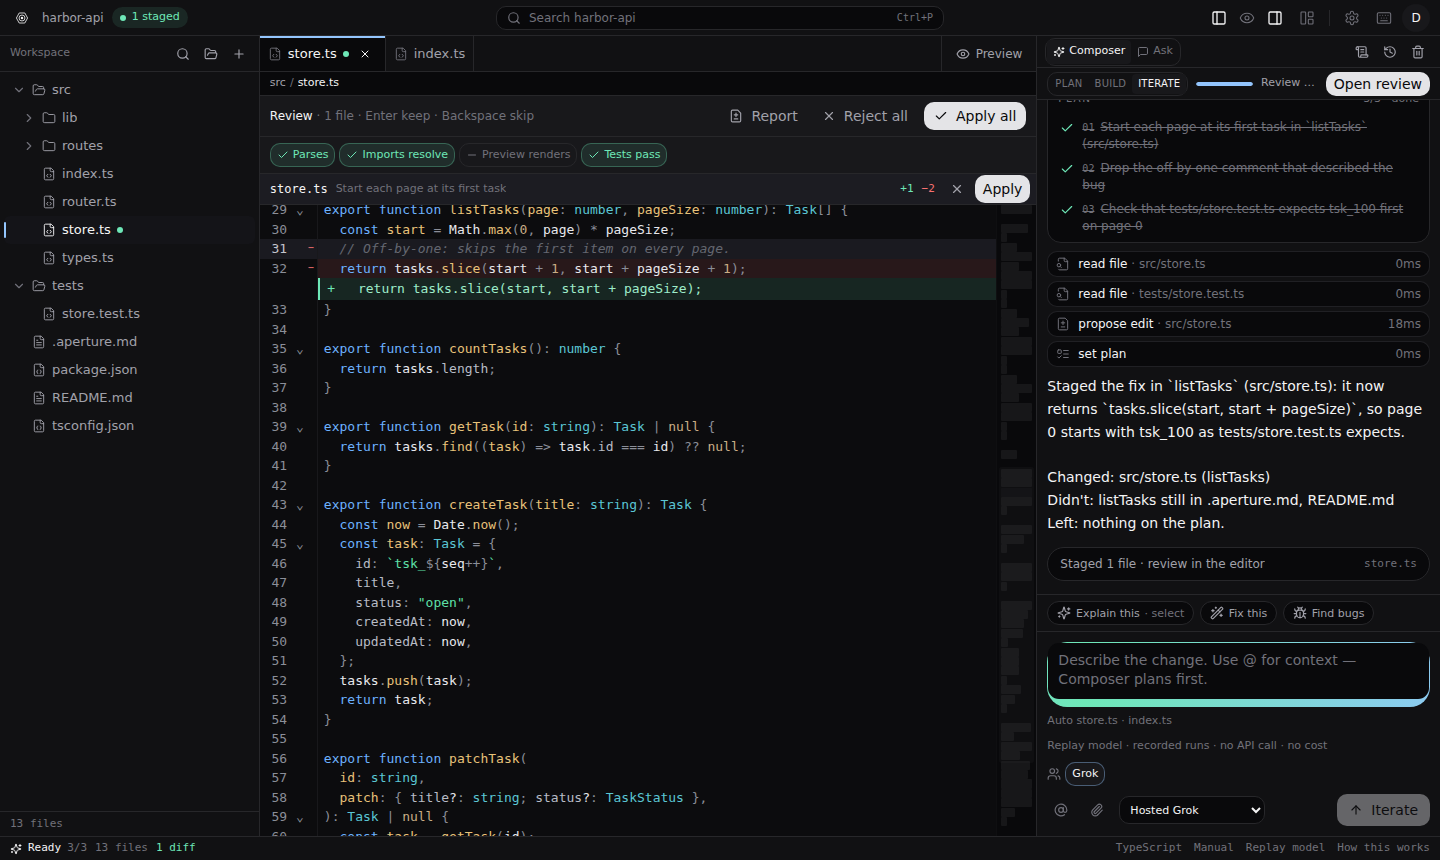The height and width of the screenshot is (860, 1440).
Task: Toggle the Grok agent chip
Action: (1085, 774)
